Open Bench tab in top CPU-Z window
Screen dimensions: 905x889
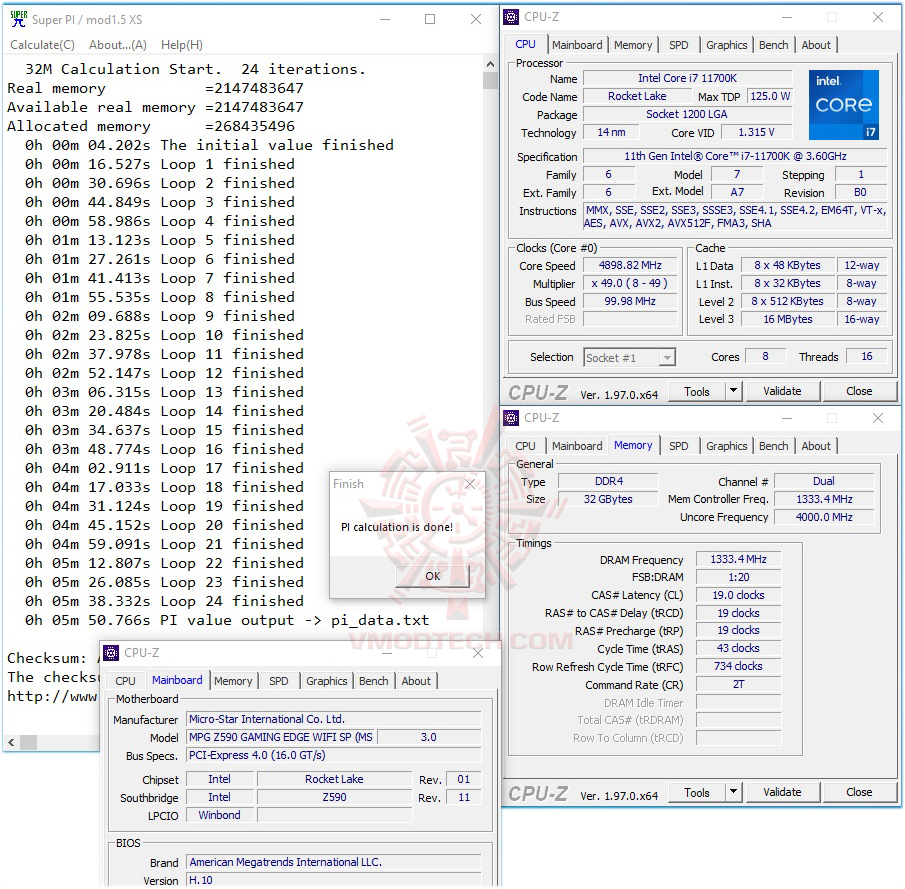coord(773,45)
